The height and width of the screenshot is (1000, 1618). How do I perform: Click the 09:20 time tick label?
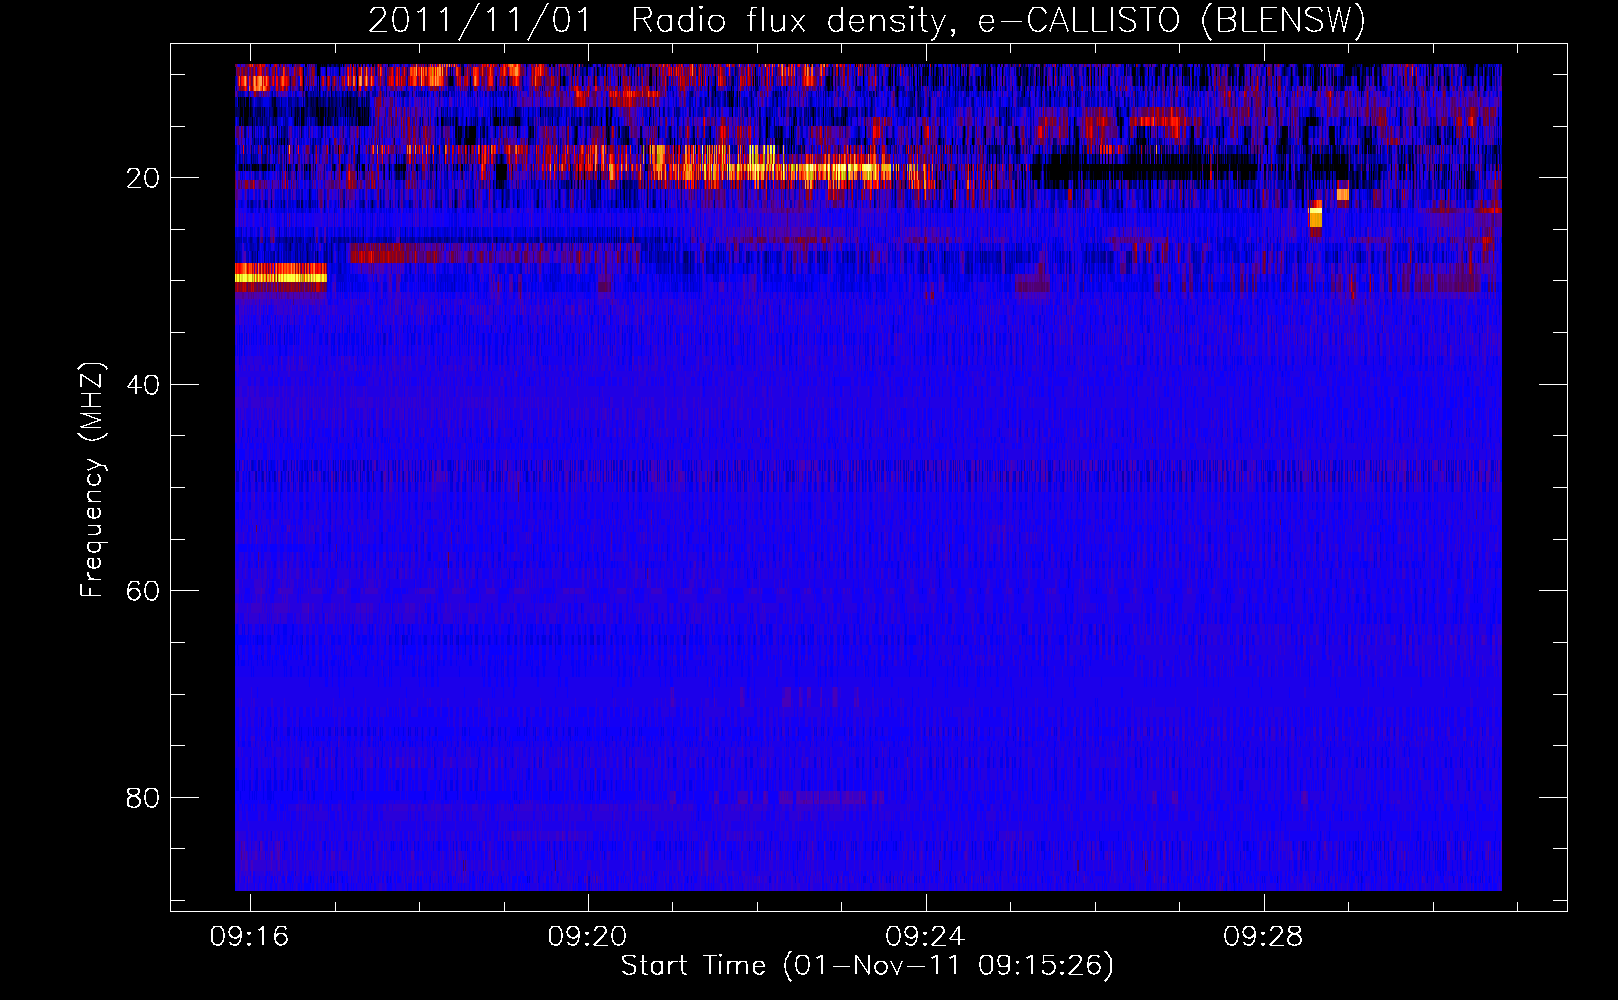click(x=587, y=936)
